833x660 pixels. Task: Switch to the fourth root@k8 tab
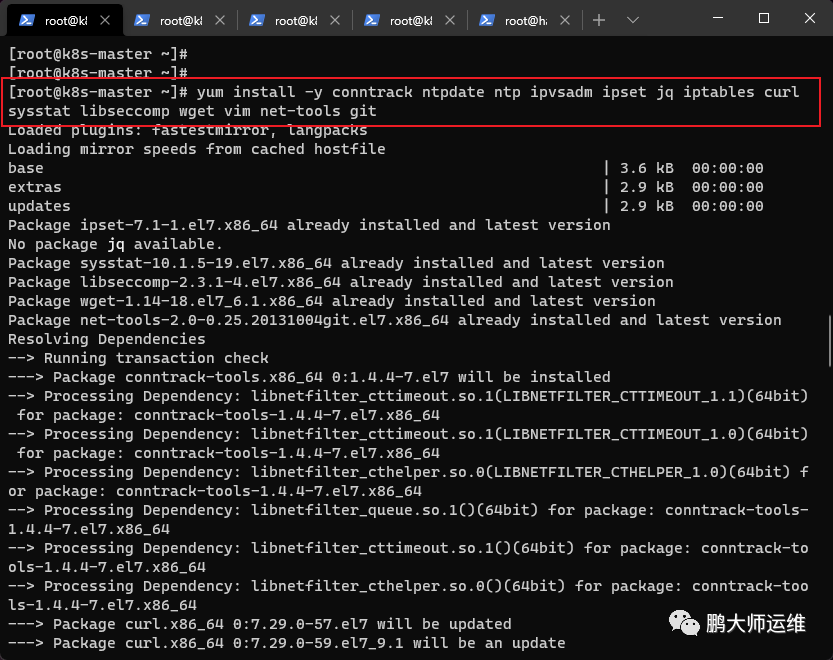click(x=411, y=21)
